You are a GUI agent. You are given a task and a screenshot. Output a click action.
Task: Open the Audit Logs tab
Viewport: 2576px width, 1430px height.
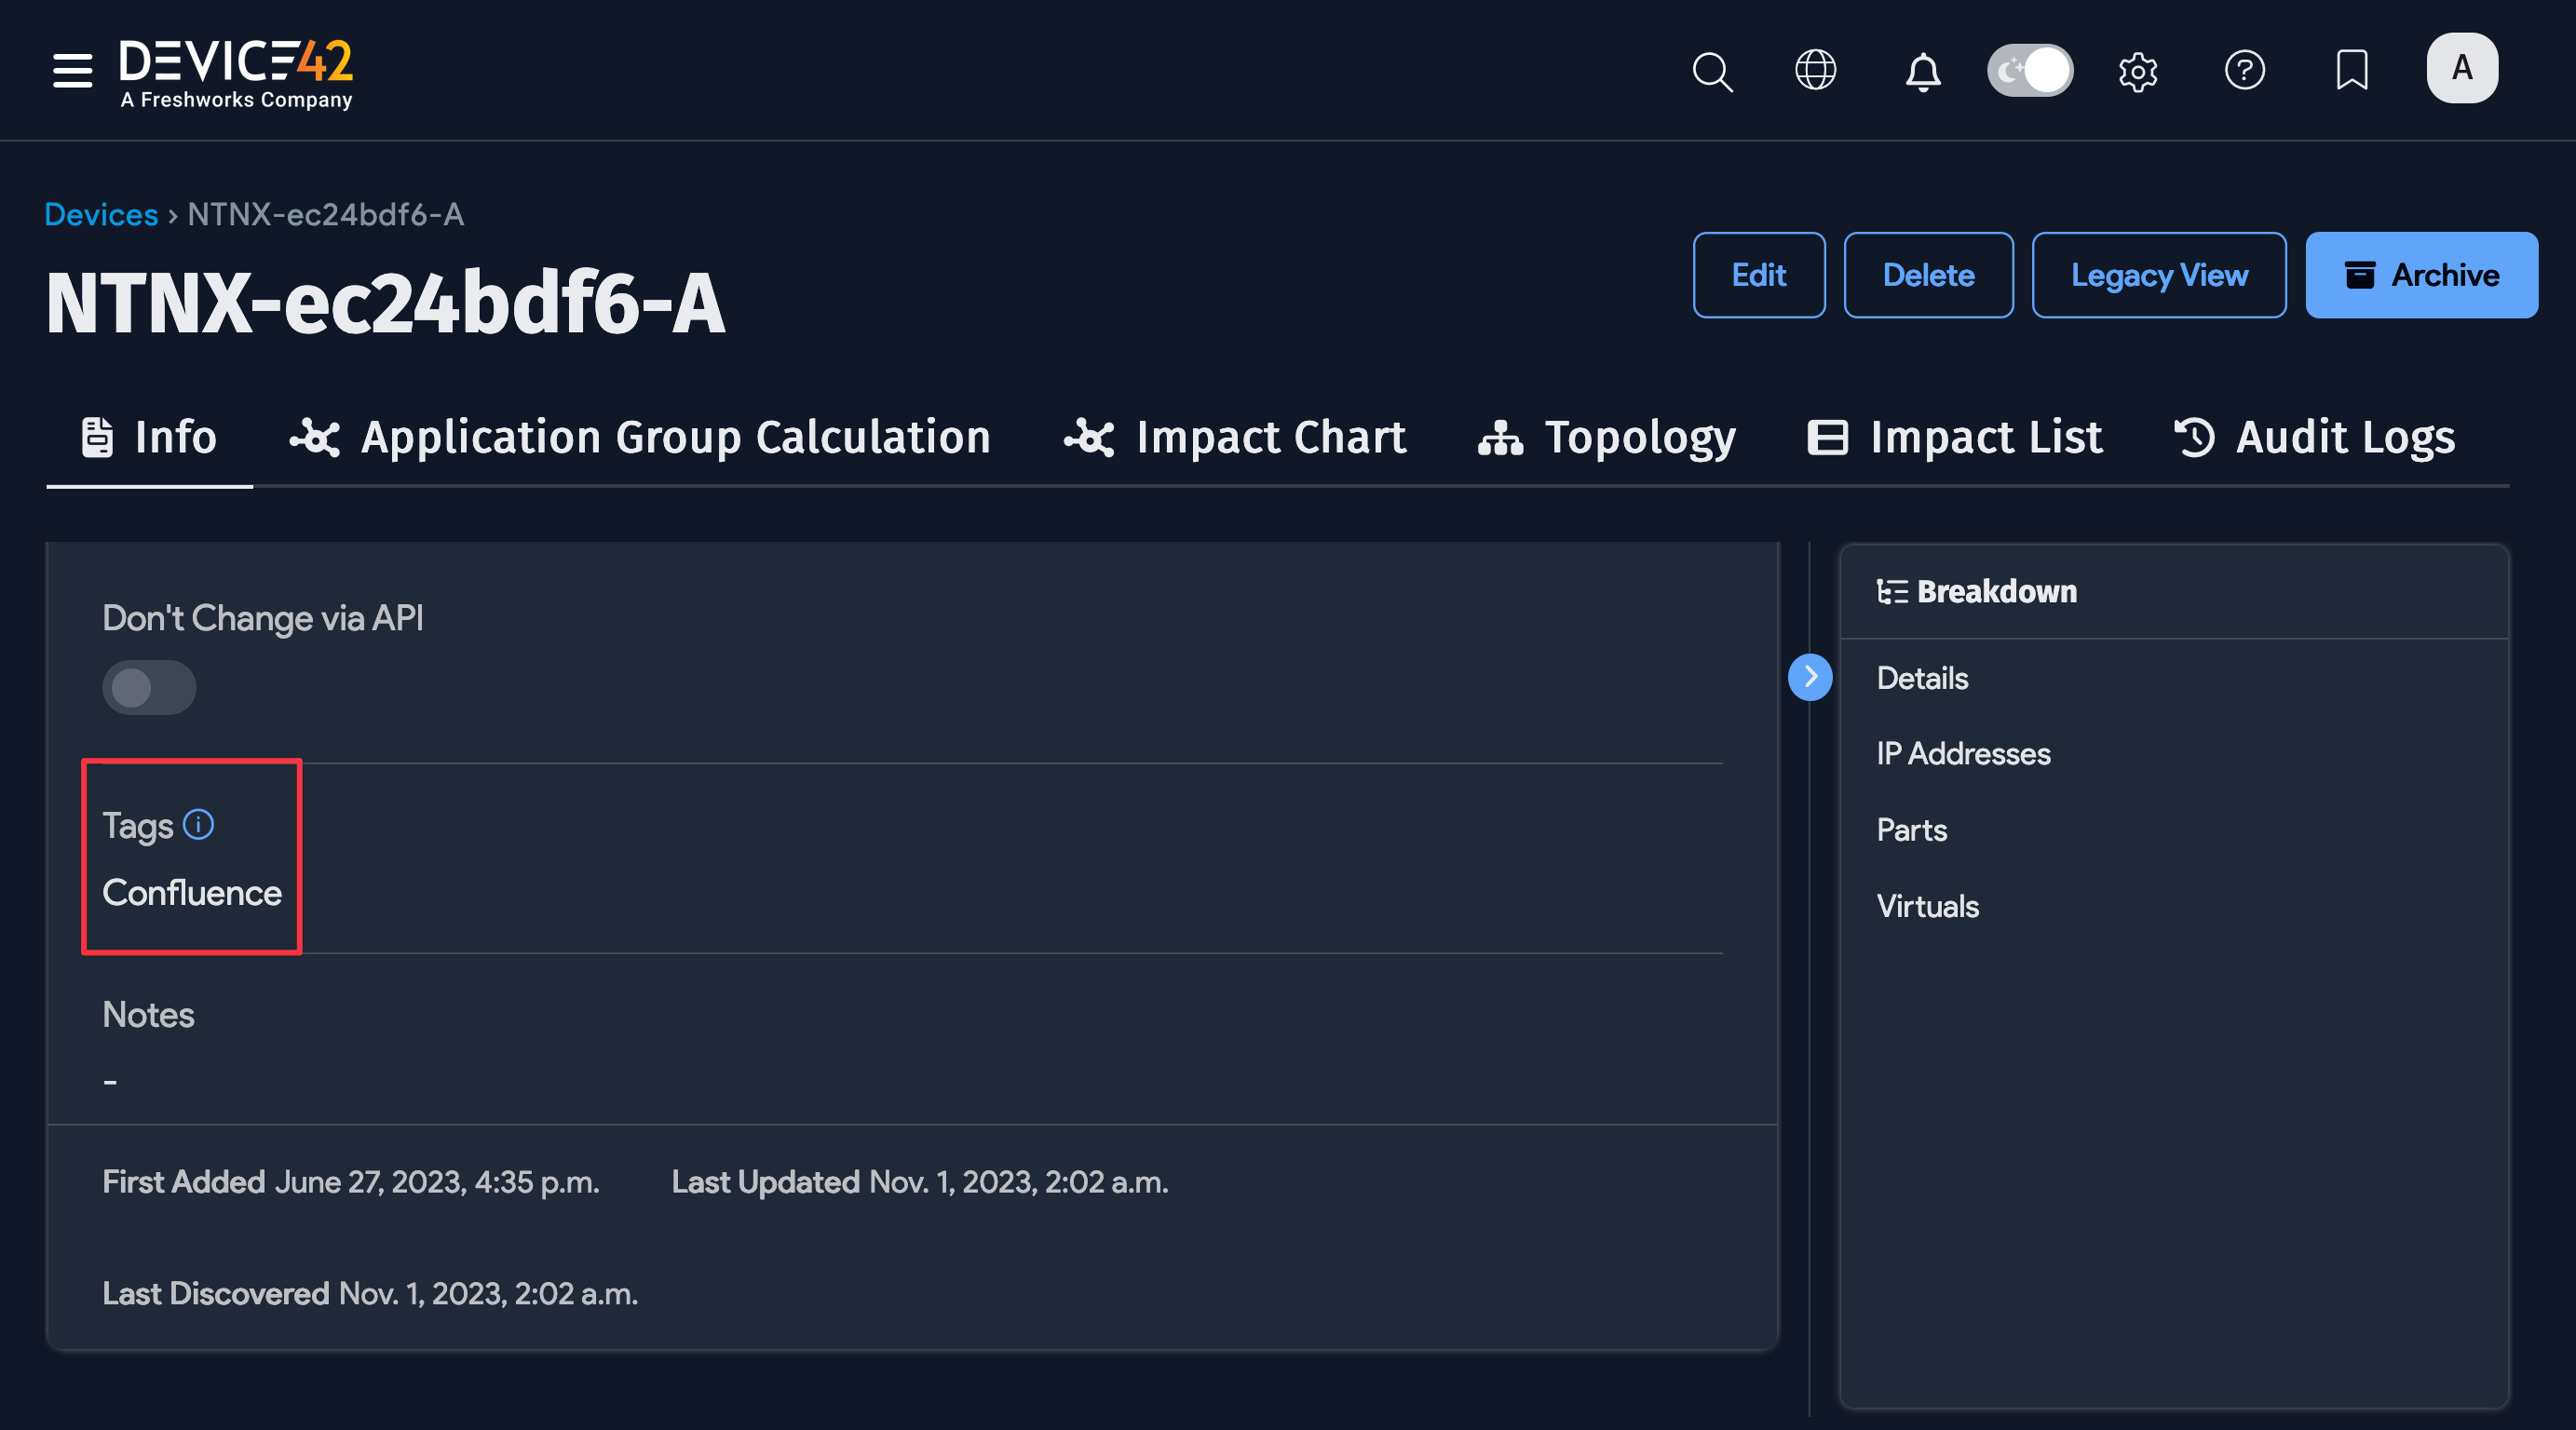click(2315, 438)
